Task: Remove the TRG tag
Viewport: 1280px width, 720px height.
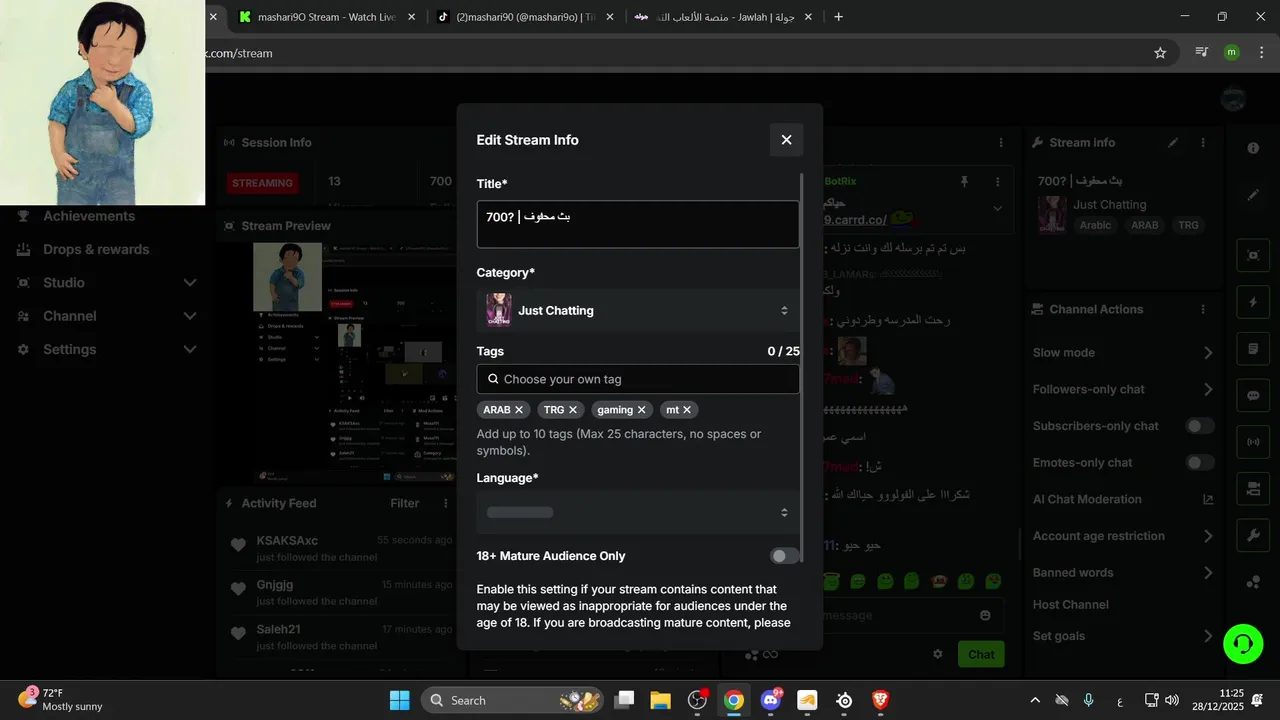Action: tap(573, 410)
